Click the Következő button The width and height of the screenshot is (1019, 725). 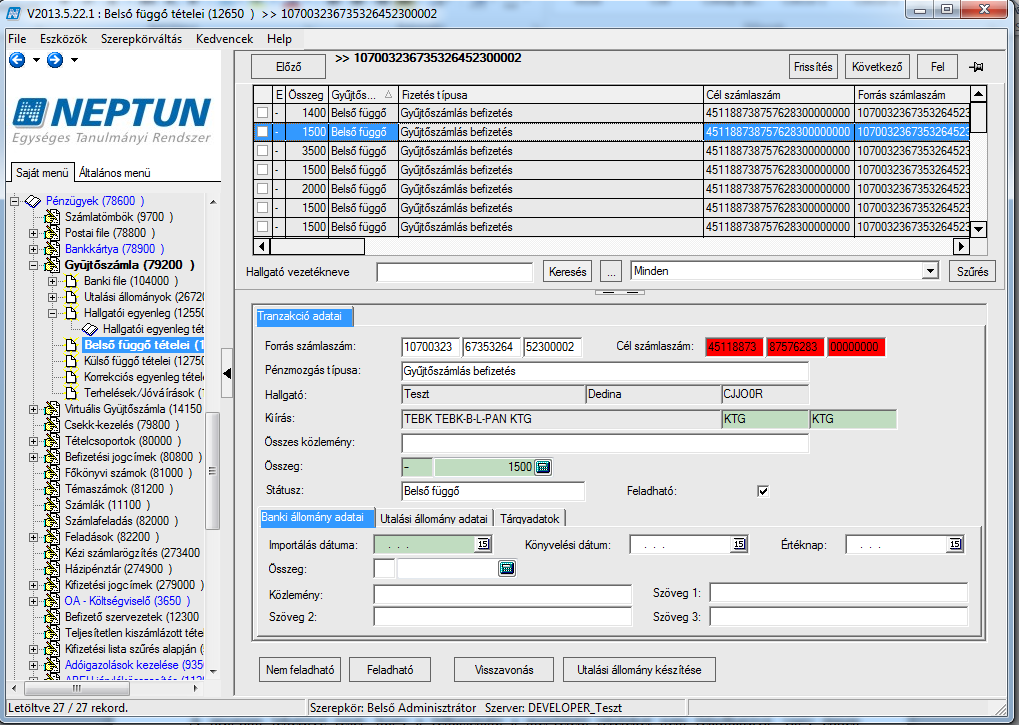pyautogui.click(x=877, y=67)
